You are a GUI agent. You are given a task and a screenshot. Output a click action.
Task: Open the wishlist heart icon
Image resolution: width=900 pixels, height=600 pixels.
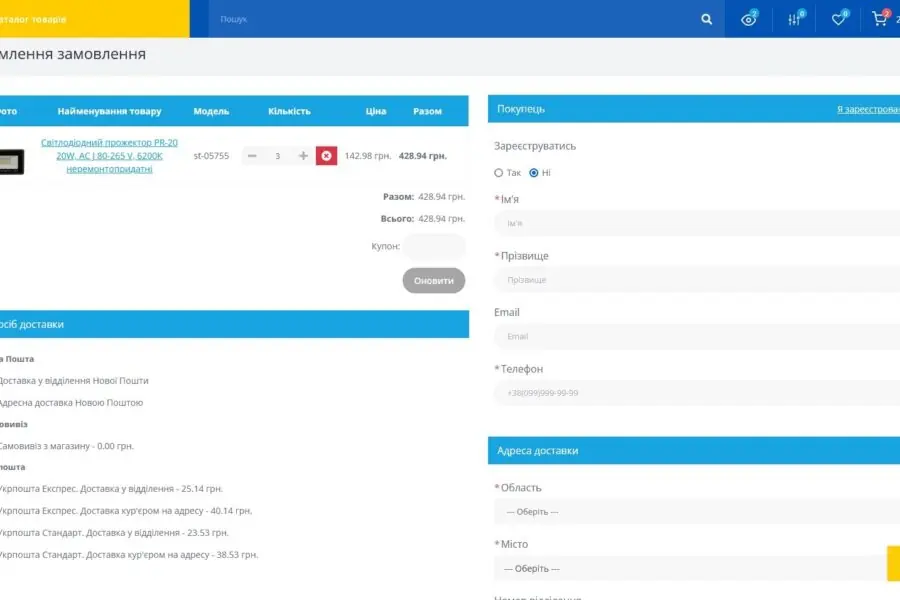838,19
